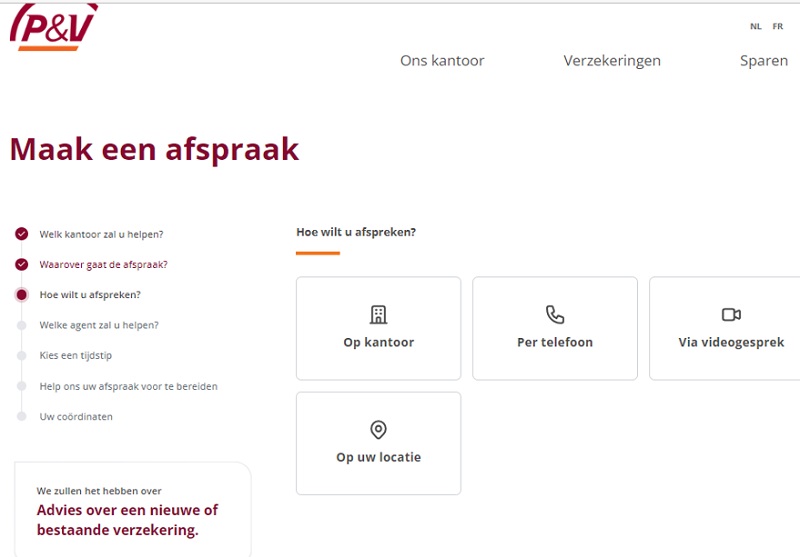
Task: Click the phone icon for Per telefoon
Action: (555, 315)
